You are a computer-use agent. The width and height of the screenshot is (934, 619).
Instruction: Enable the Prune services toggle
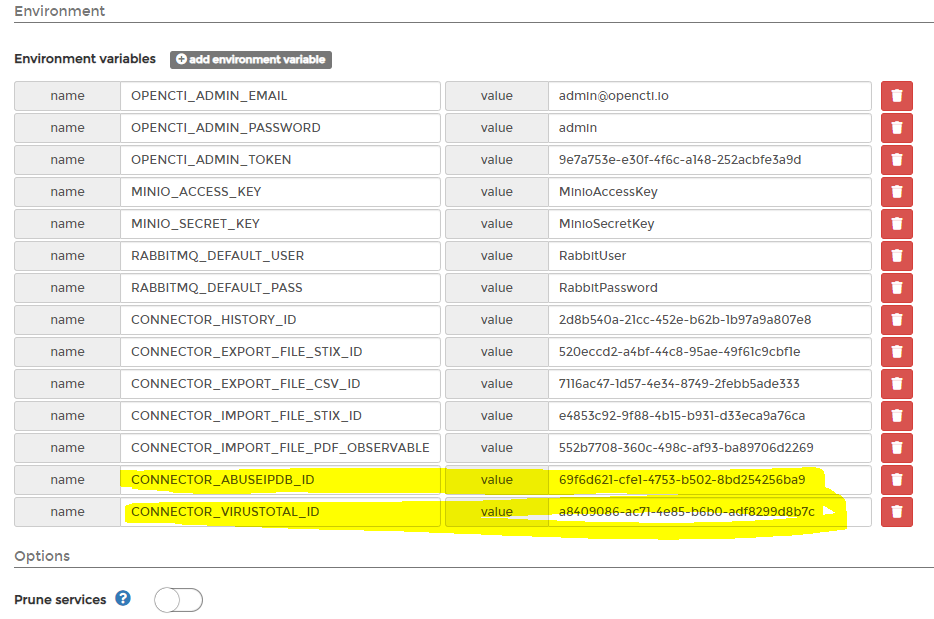(x=177, y=599)
